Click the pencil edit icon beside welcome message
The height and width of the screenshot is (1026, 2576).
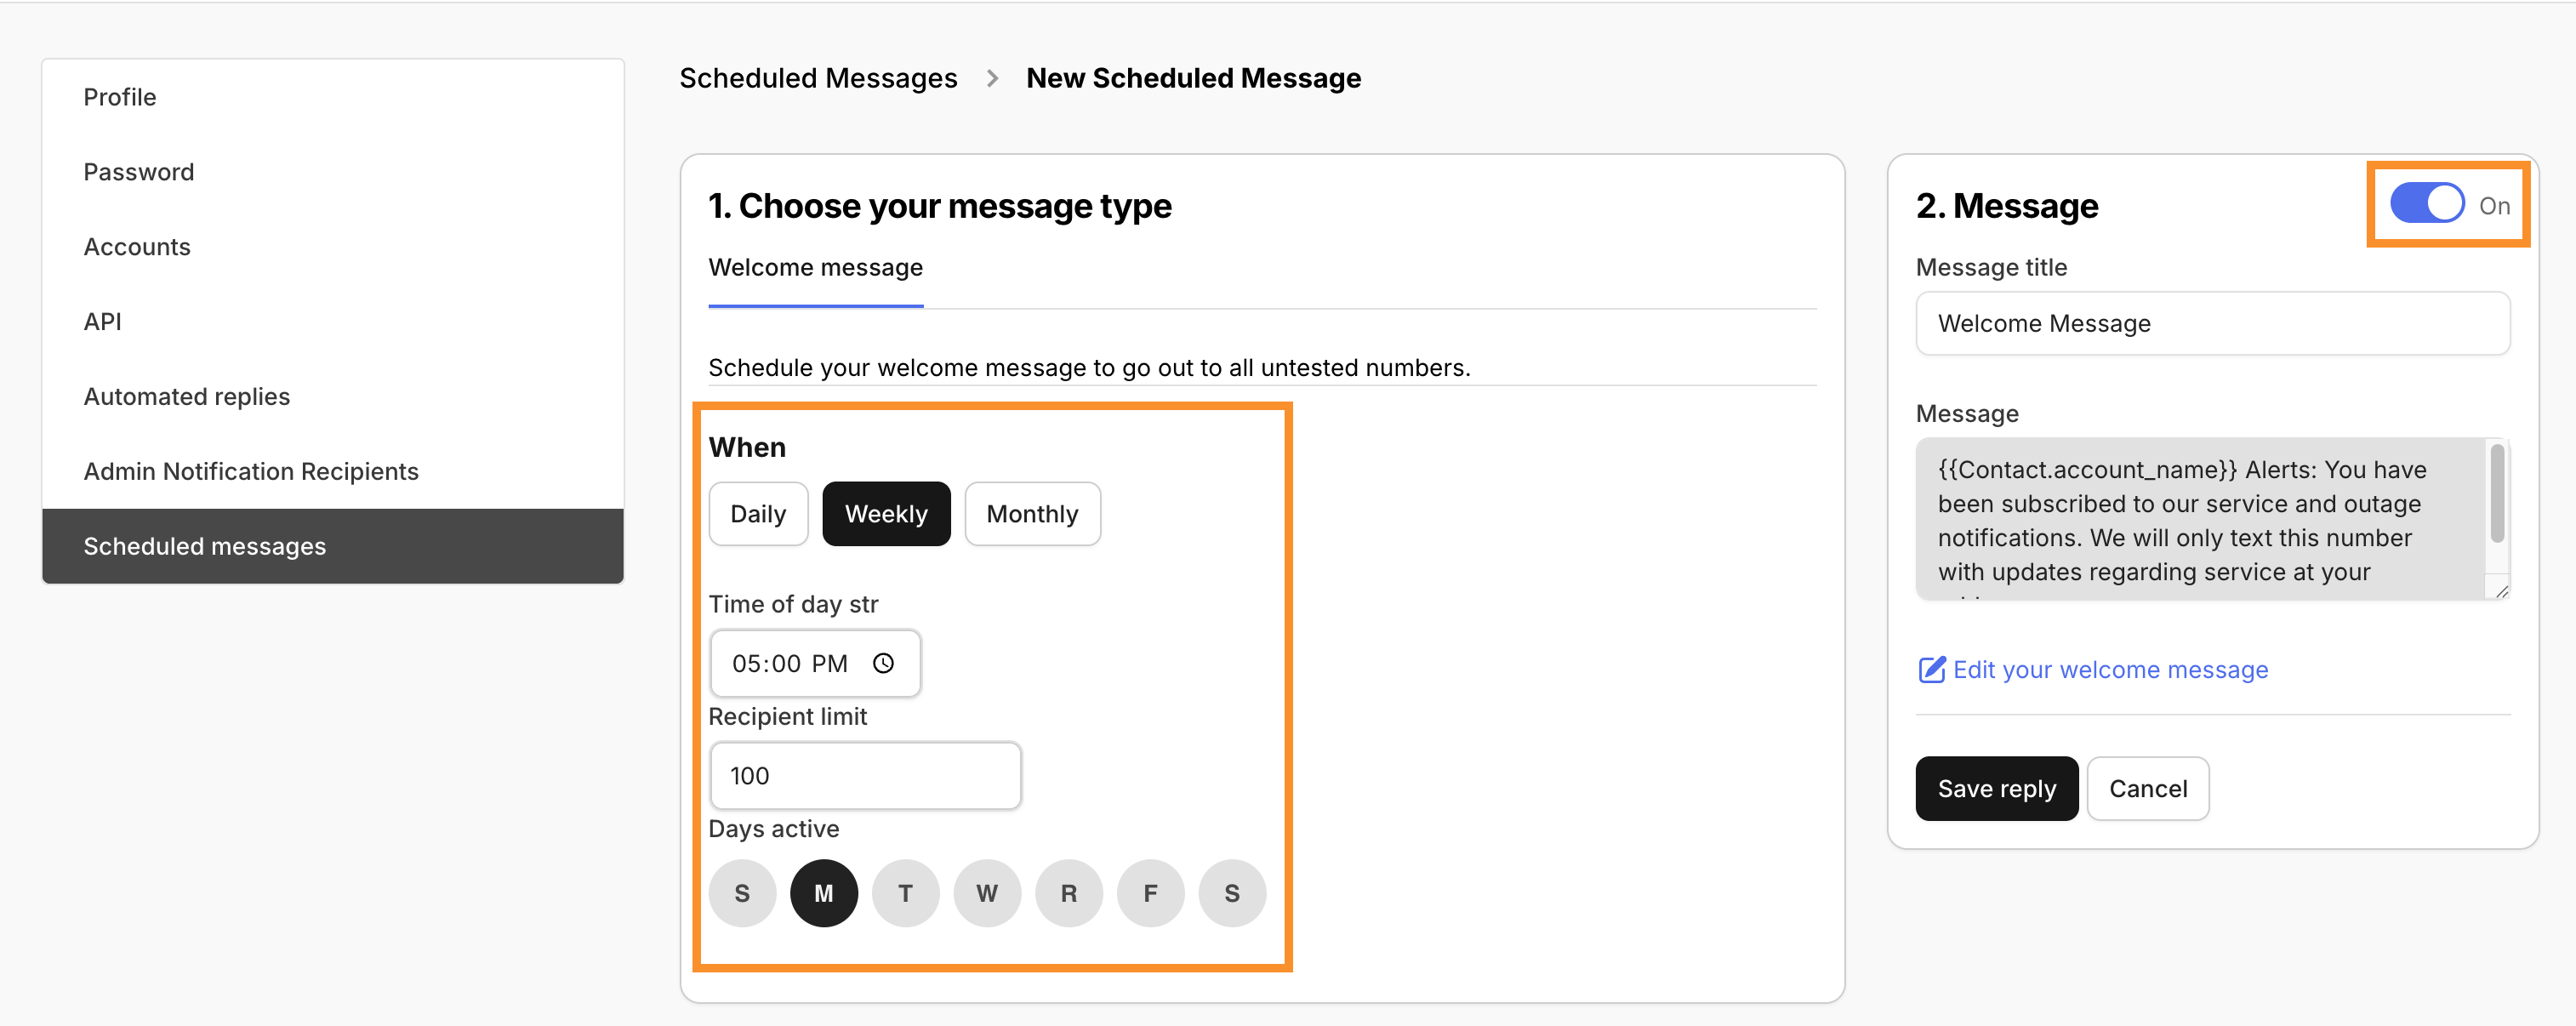coord(1930,670)
